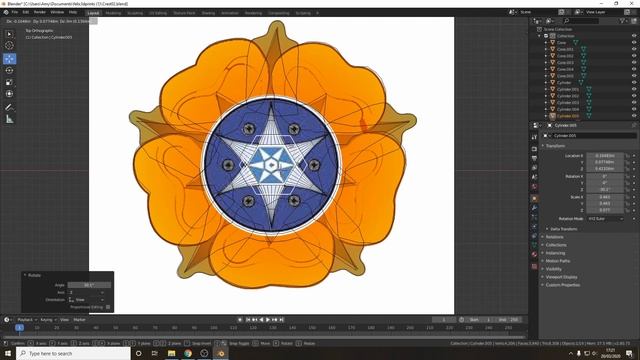Viewport: 640px width, 360px height.
Task: Click the Blender logo in the menu bar
Action: pyautogui.click(x=6, y=12)
